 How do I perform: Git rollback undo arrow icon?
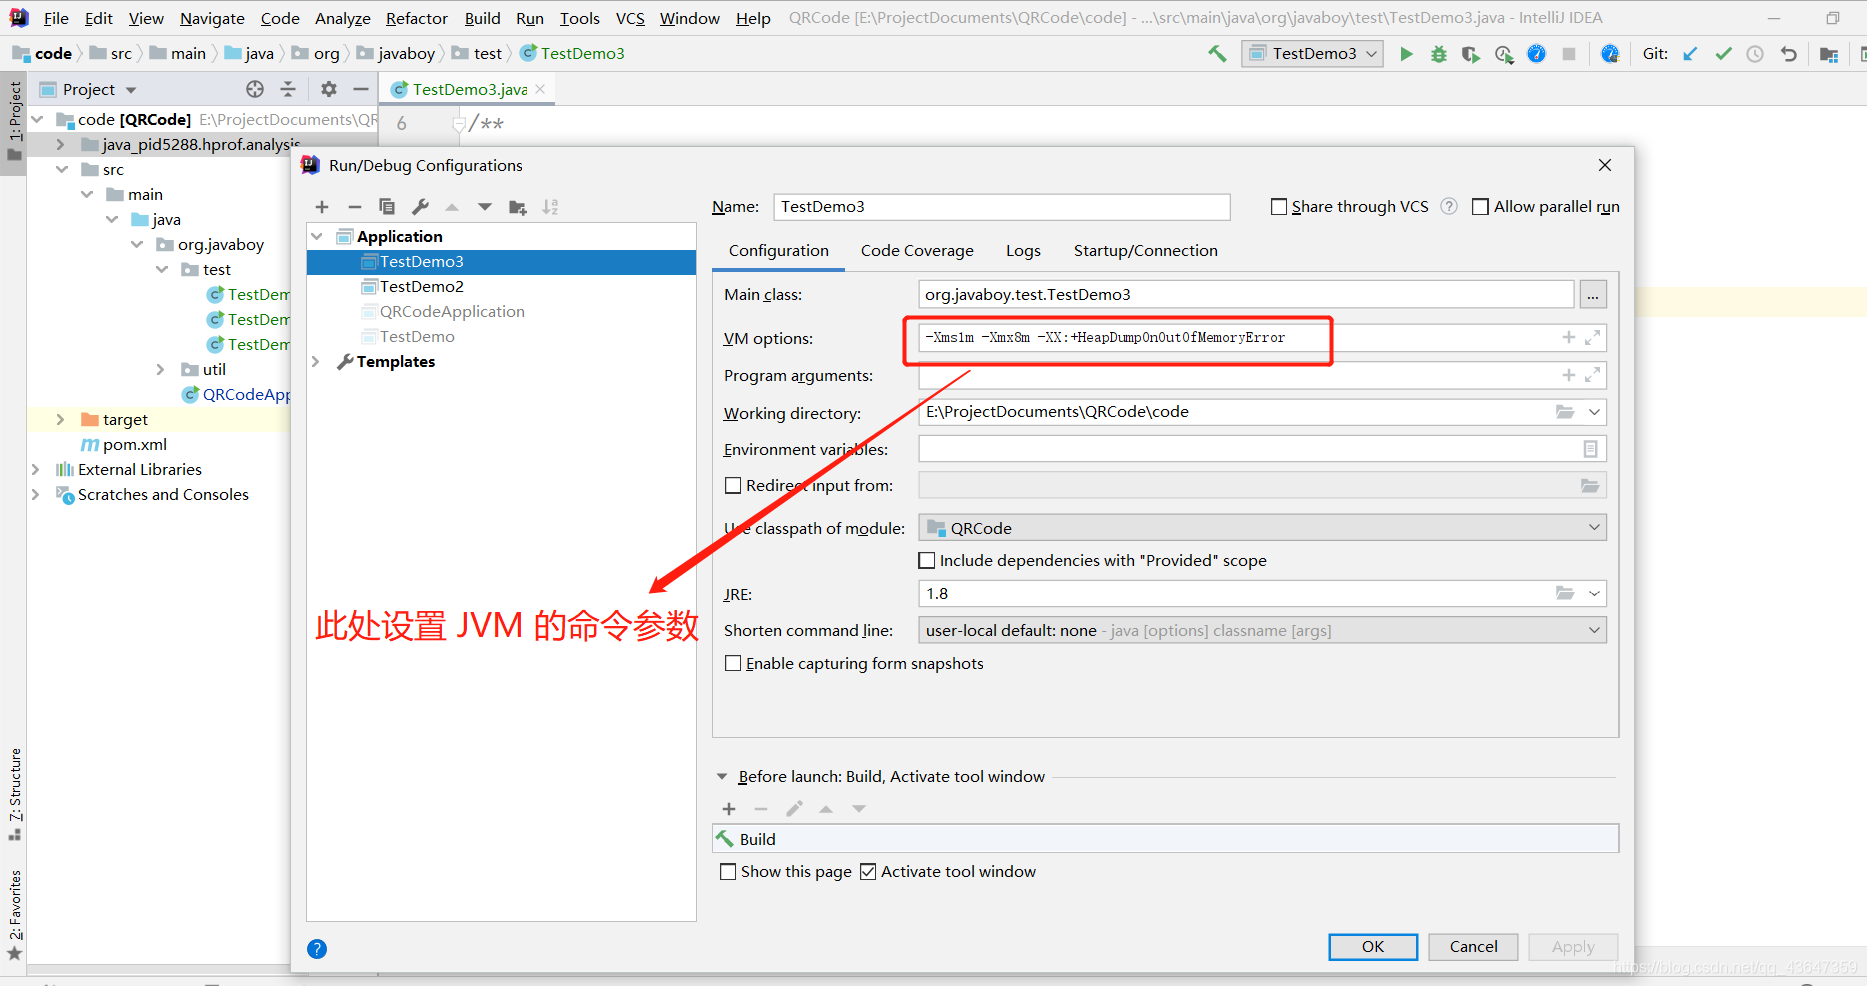[x=1789, y=54]
